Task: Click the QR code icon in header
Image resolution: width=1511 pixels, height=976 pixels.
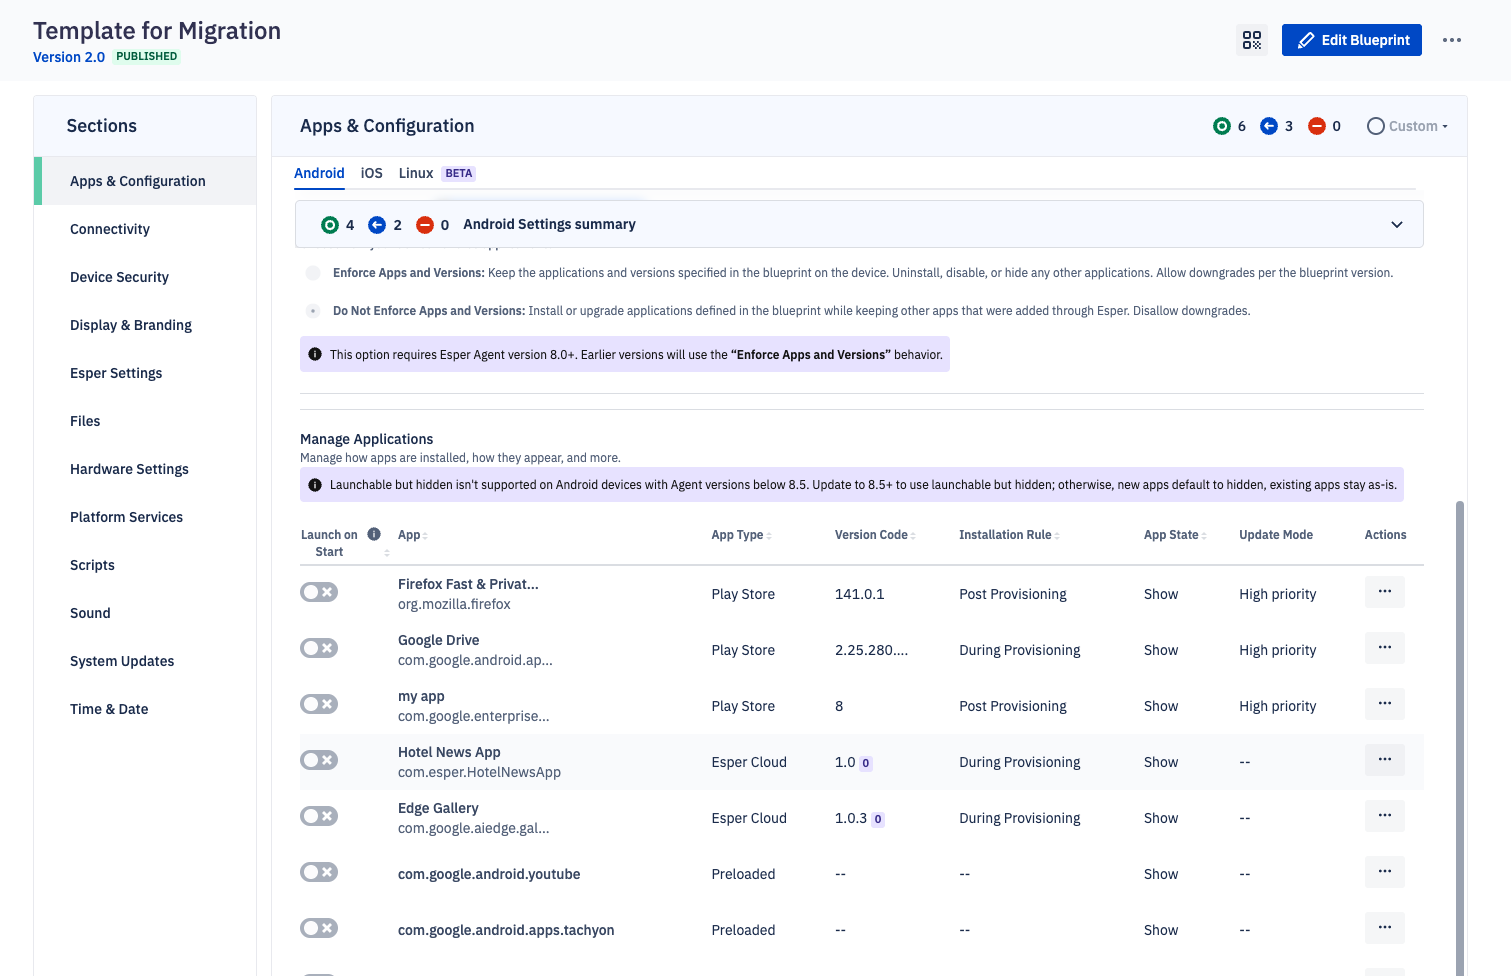Action: coord(1251,40)
